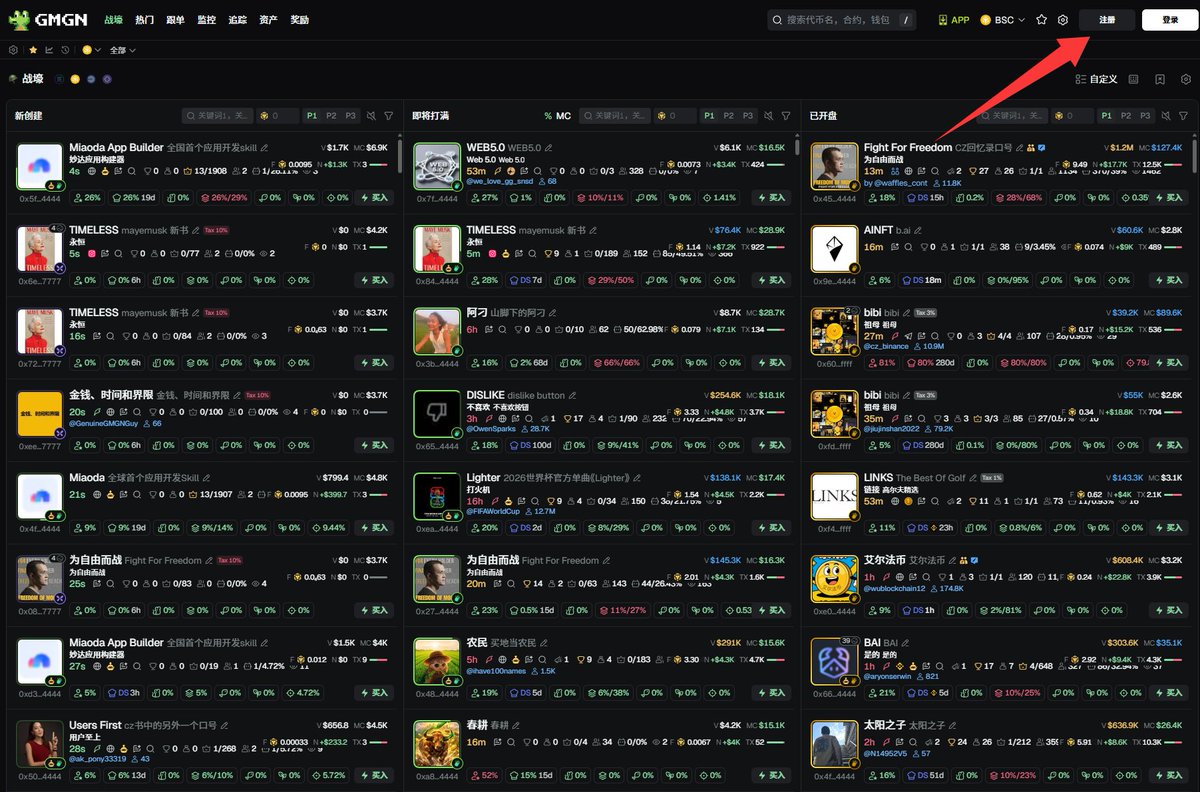
Task: Open the filter funnel icon in 新创建 column
Action: (x=388, y=116)
